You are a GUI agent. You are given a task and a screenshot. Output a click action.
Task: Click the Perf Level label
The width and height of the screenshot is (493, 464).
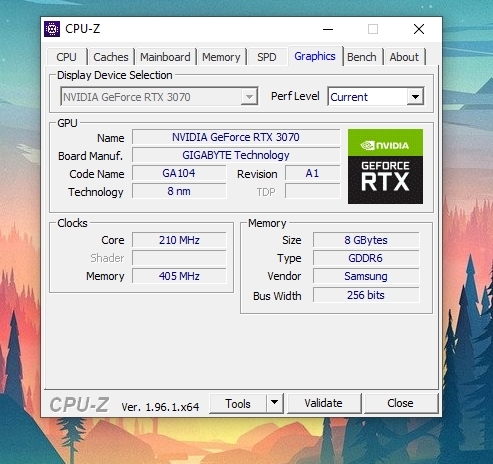coord(295,96)
